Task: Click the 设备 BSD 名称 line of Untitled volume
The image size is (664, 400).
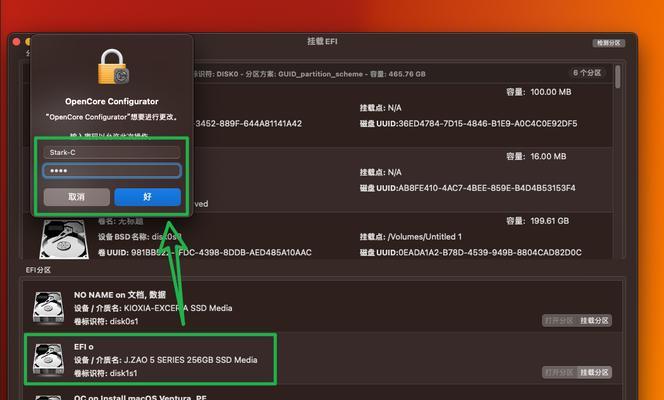Action: (140, 237)
